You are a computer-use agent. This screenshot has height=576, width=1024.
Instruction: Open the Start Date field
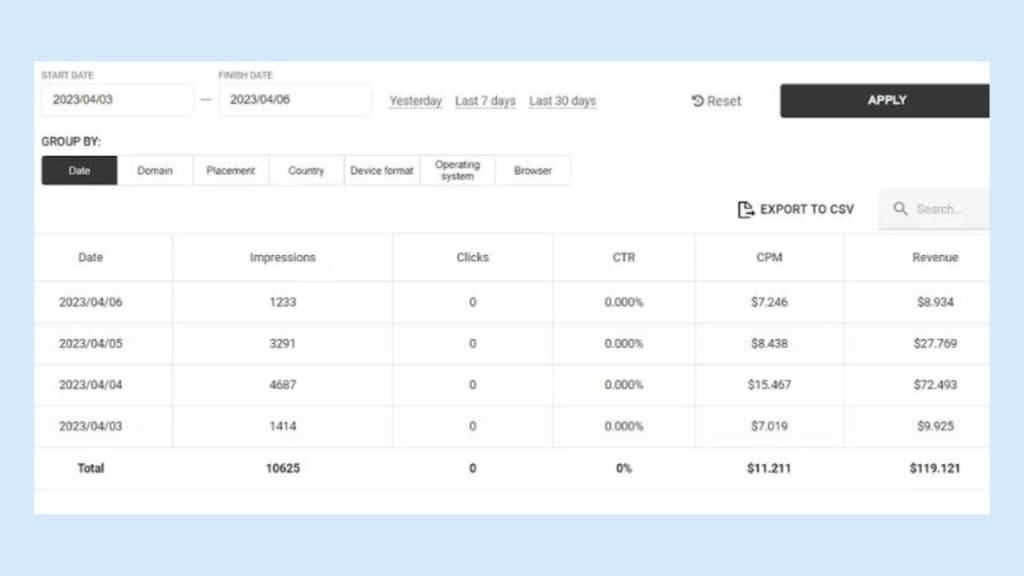116,100
